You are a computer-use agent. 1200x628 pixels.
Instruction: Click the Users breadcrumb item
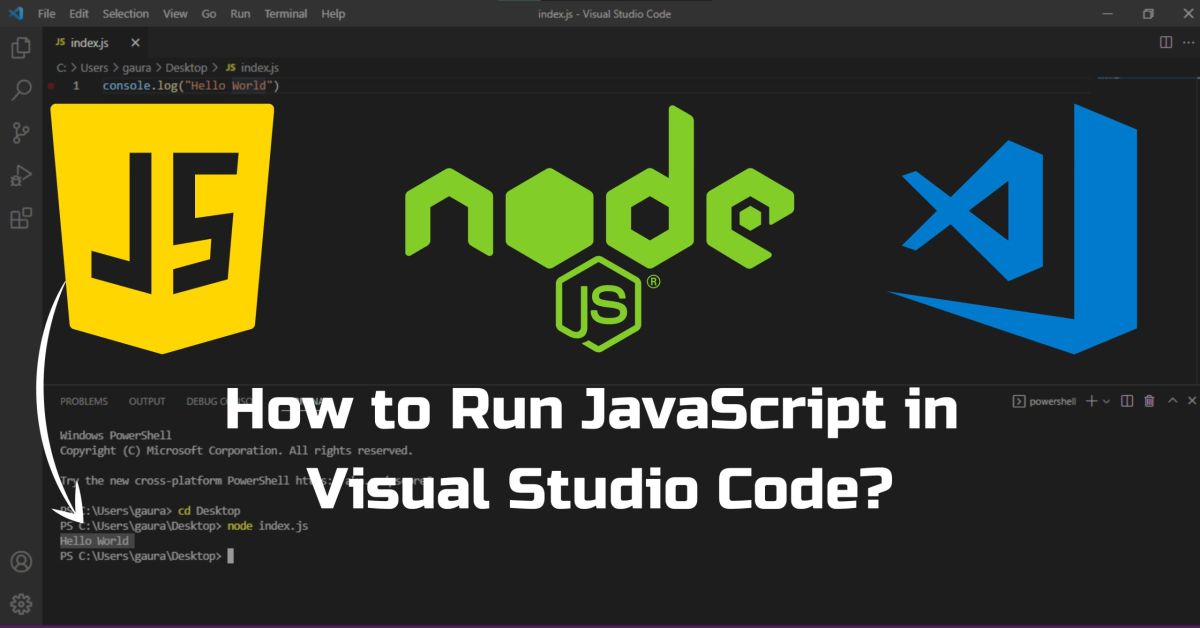coord(95,67)
